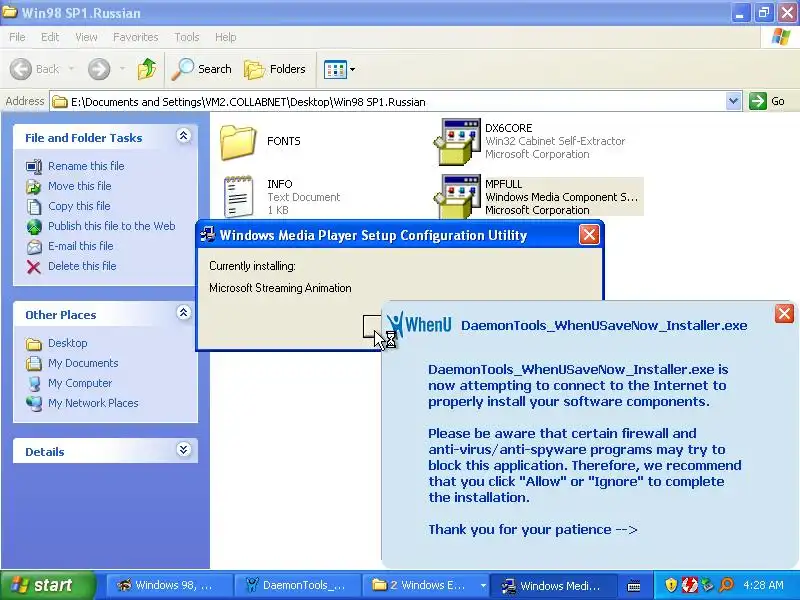This screenshot has height=600, width=800.
Task: Open the Favorites menu
Action: (136, 37)
